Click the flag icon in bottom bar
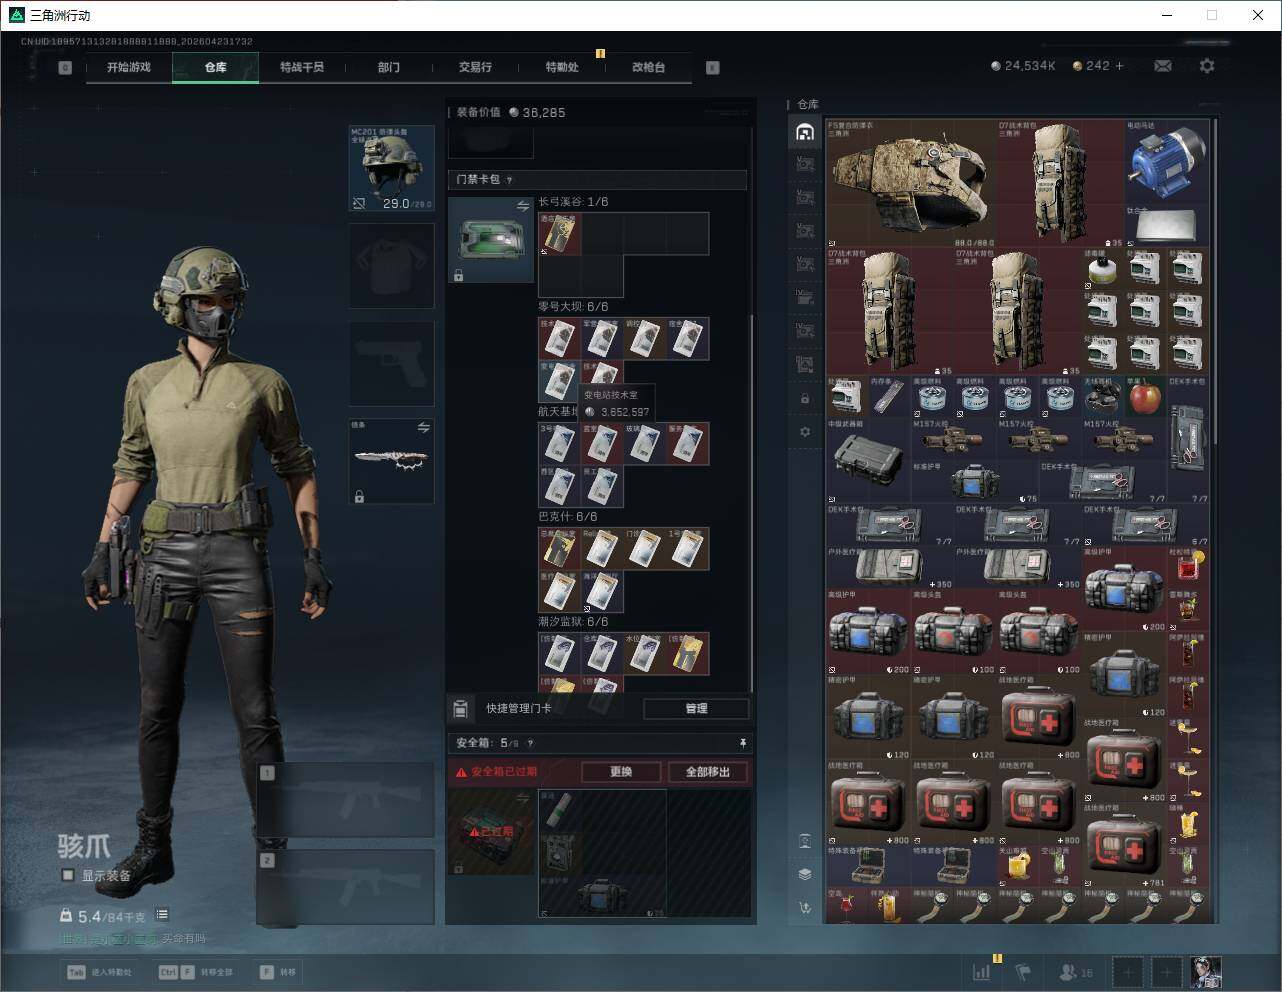This screenshot has width=1282, height=992. (x=1023, y=971)
